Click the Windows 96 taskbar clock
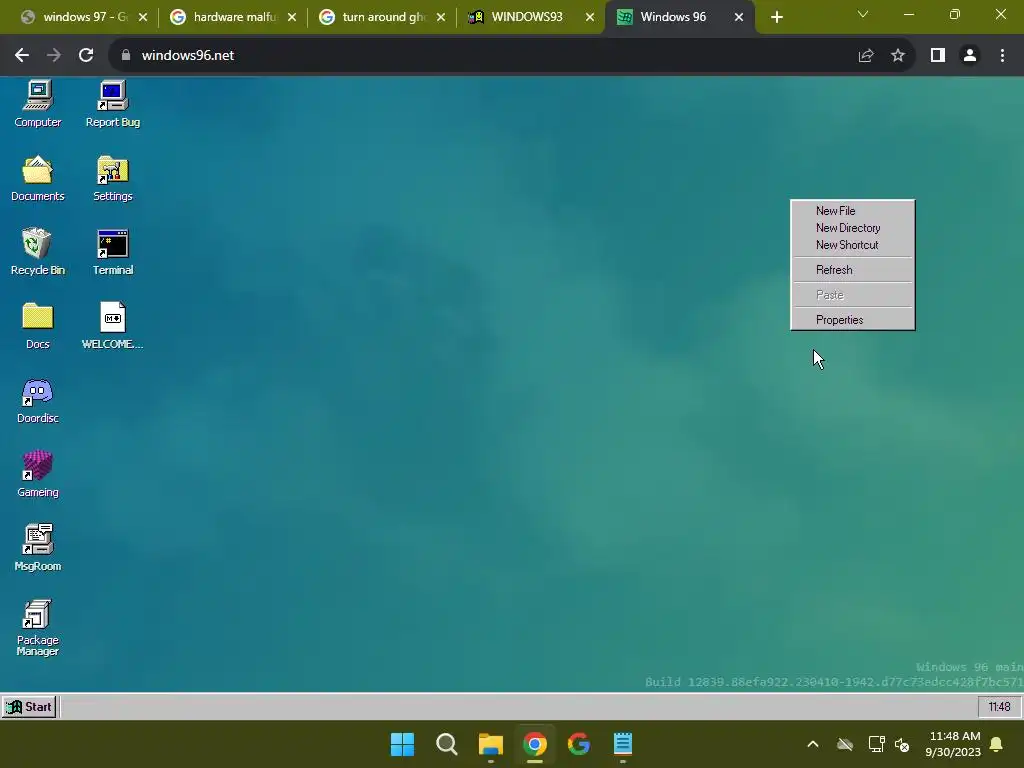The height and width of the screenshot is (768, 1024). click(999, 707)
